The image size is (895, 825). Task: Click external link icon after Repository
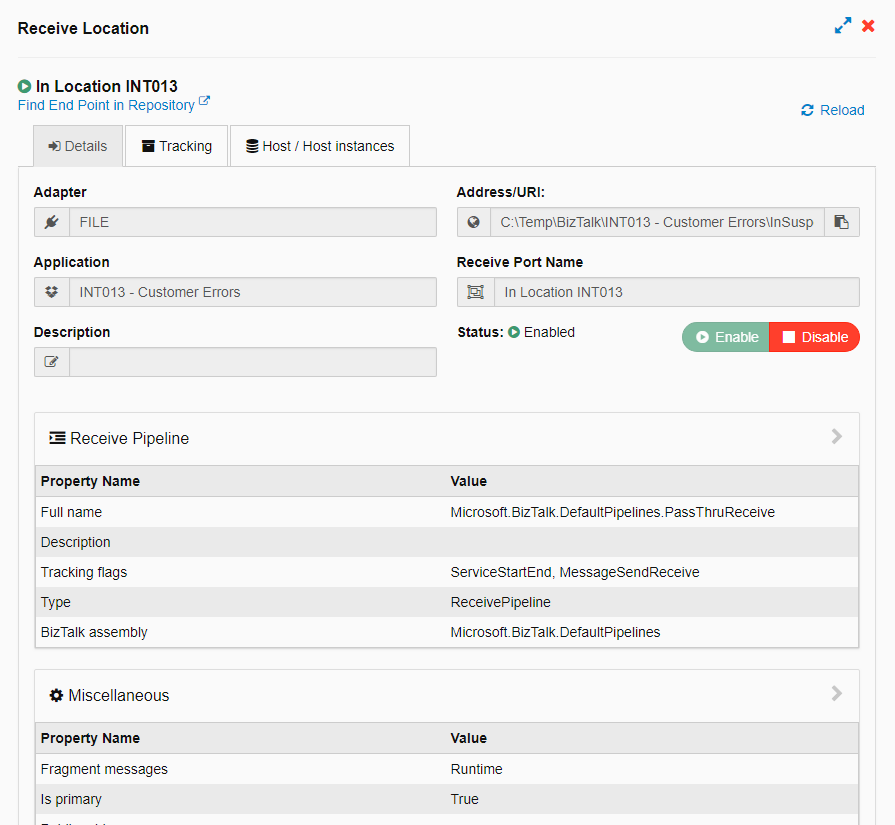tap(204, 102)
